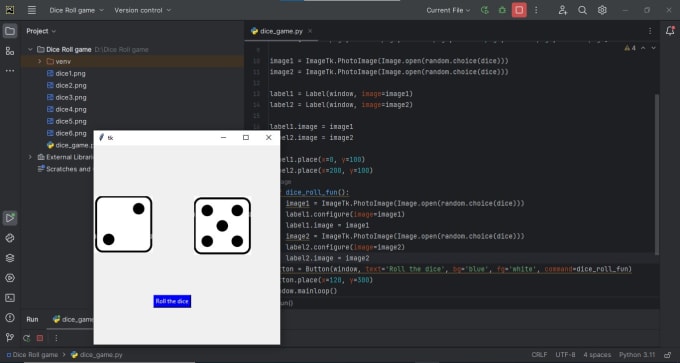Screen dimensions: 680x363
Task: Open editor tab options menu
Action: point(650,31)
